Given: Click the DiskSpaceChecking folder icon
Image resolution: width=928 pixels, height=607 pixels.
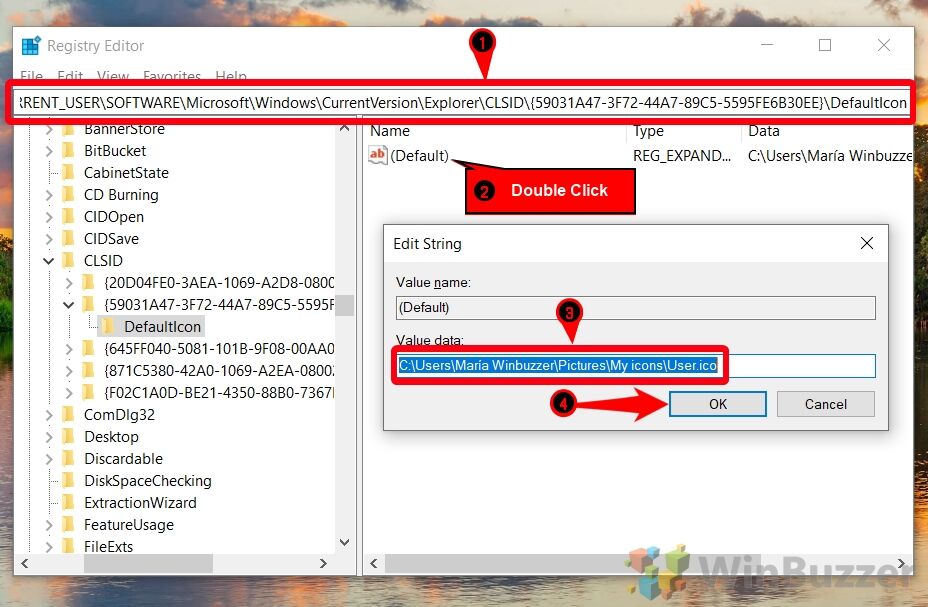Looking at the screenshot, I should pyautogui.click(x=69, y=480).
